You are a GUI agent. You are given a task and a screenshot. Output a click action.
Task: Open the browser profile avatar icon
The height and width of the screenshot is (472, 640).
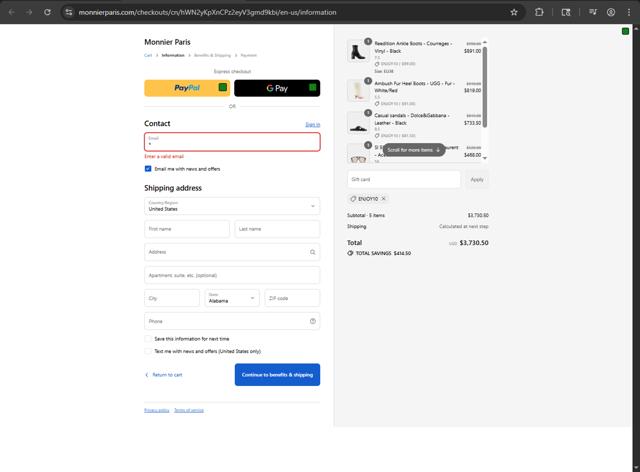click(611, 12)
